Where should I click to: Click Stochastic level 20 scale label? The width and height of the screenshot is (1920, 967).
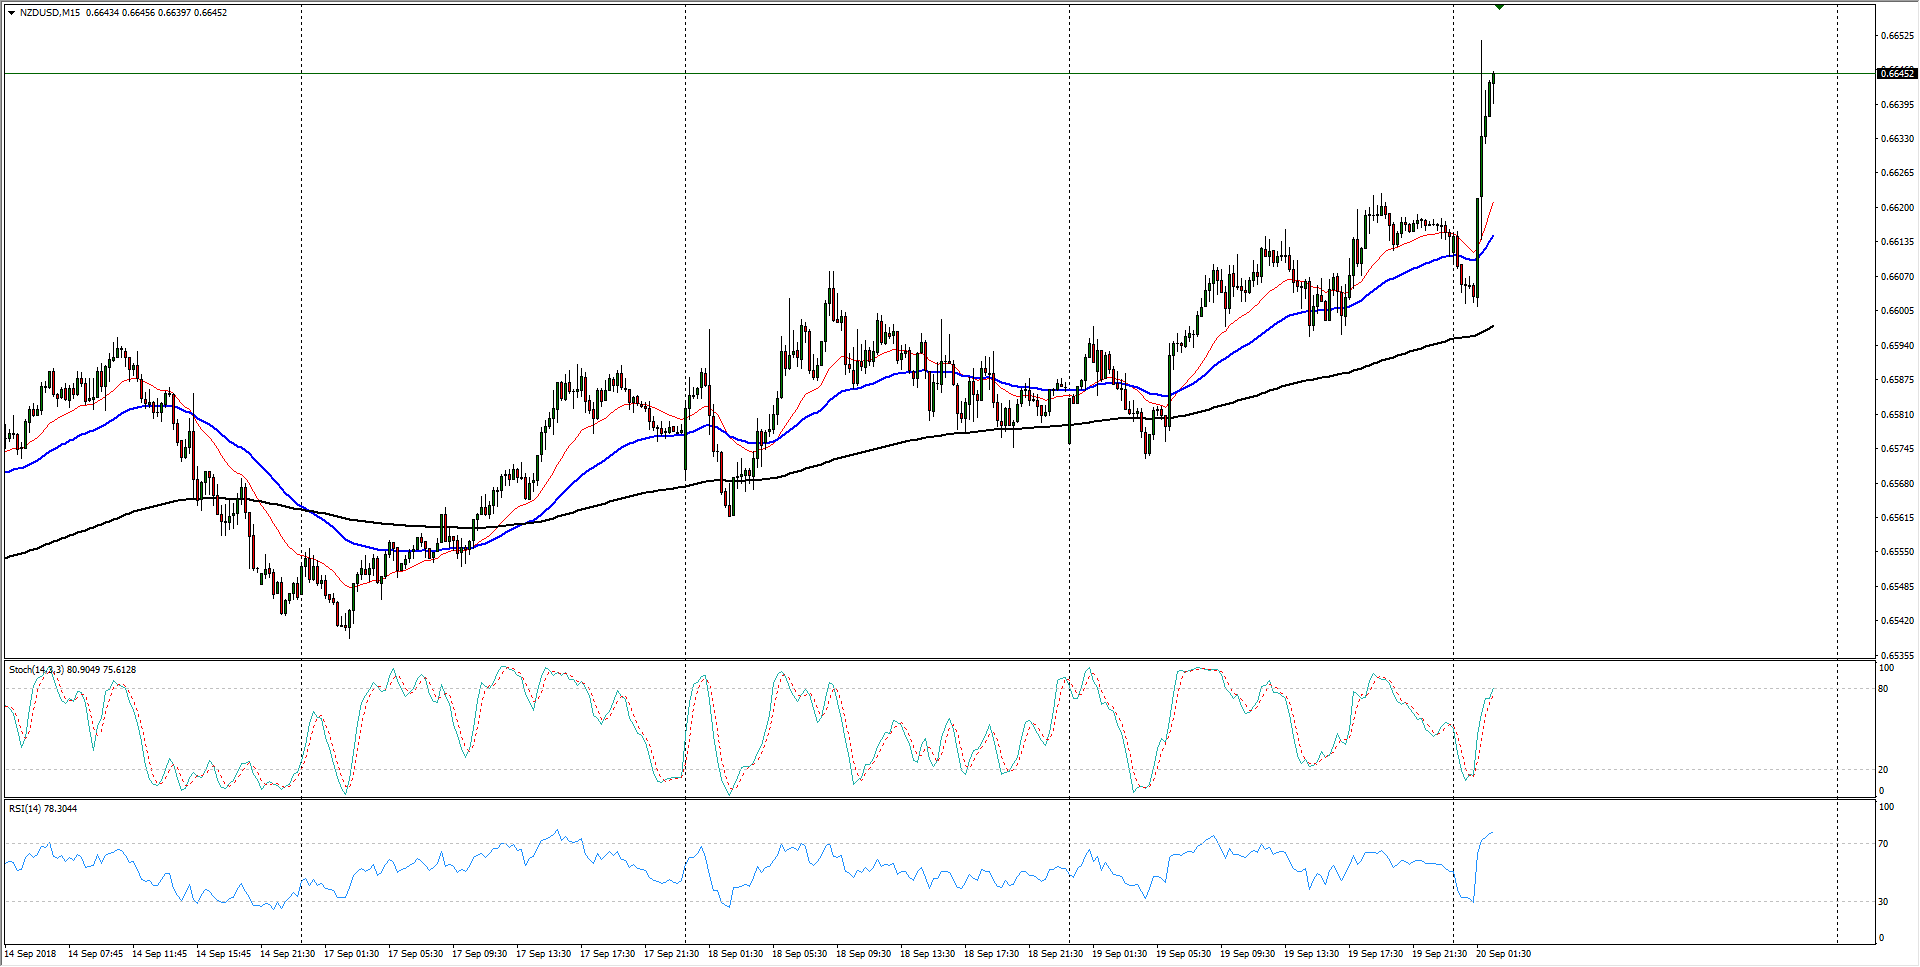click(1883, 770)
